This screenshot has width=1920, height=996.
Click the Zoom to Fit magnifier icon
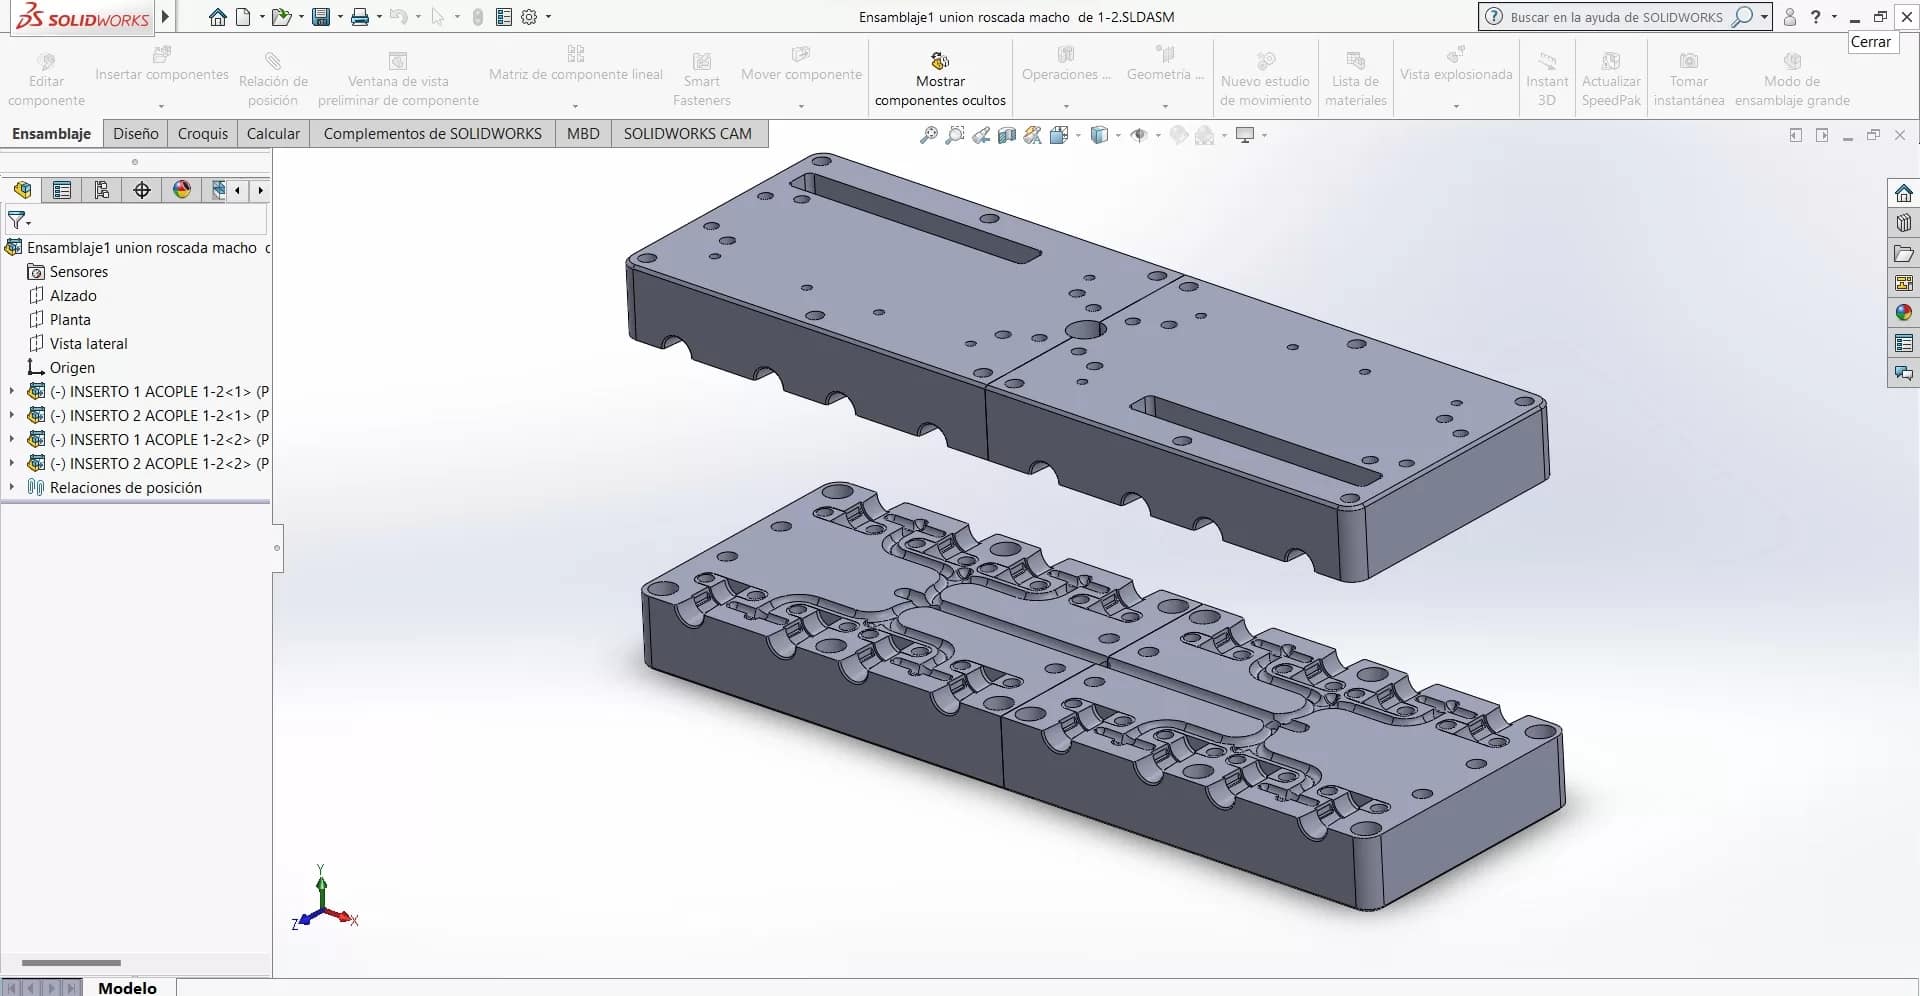pyautogui.click(x=929, y=135)
